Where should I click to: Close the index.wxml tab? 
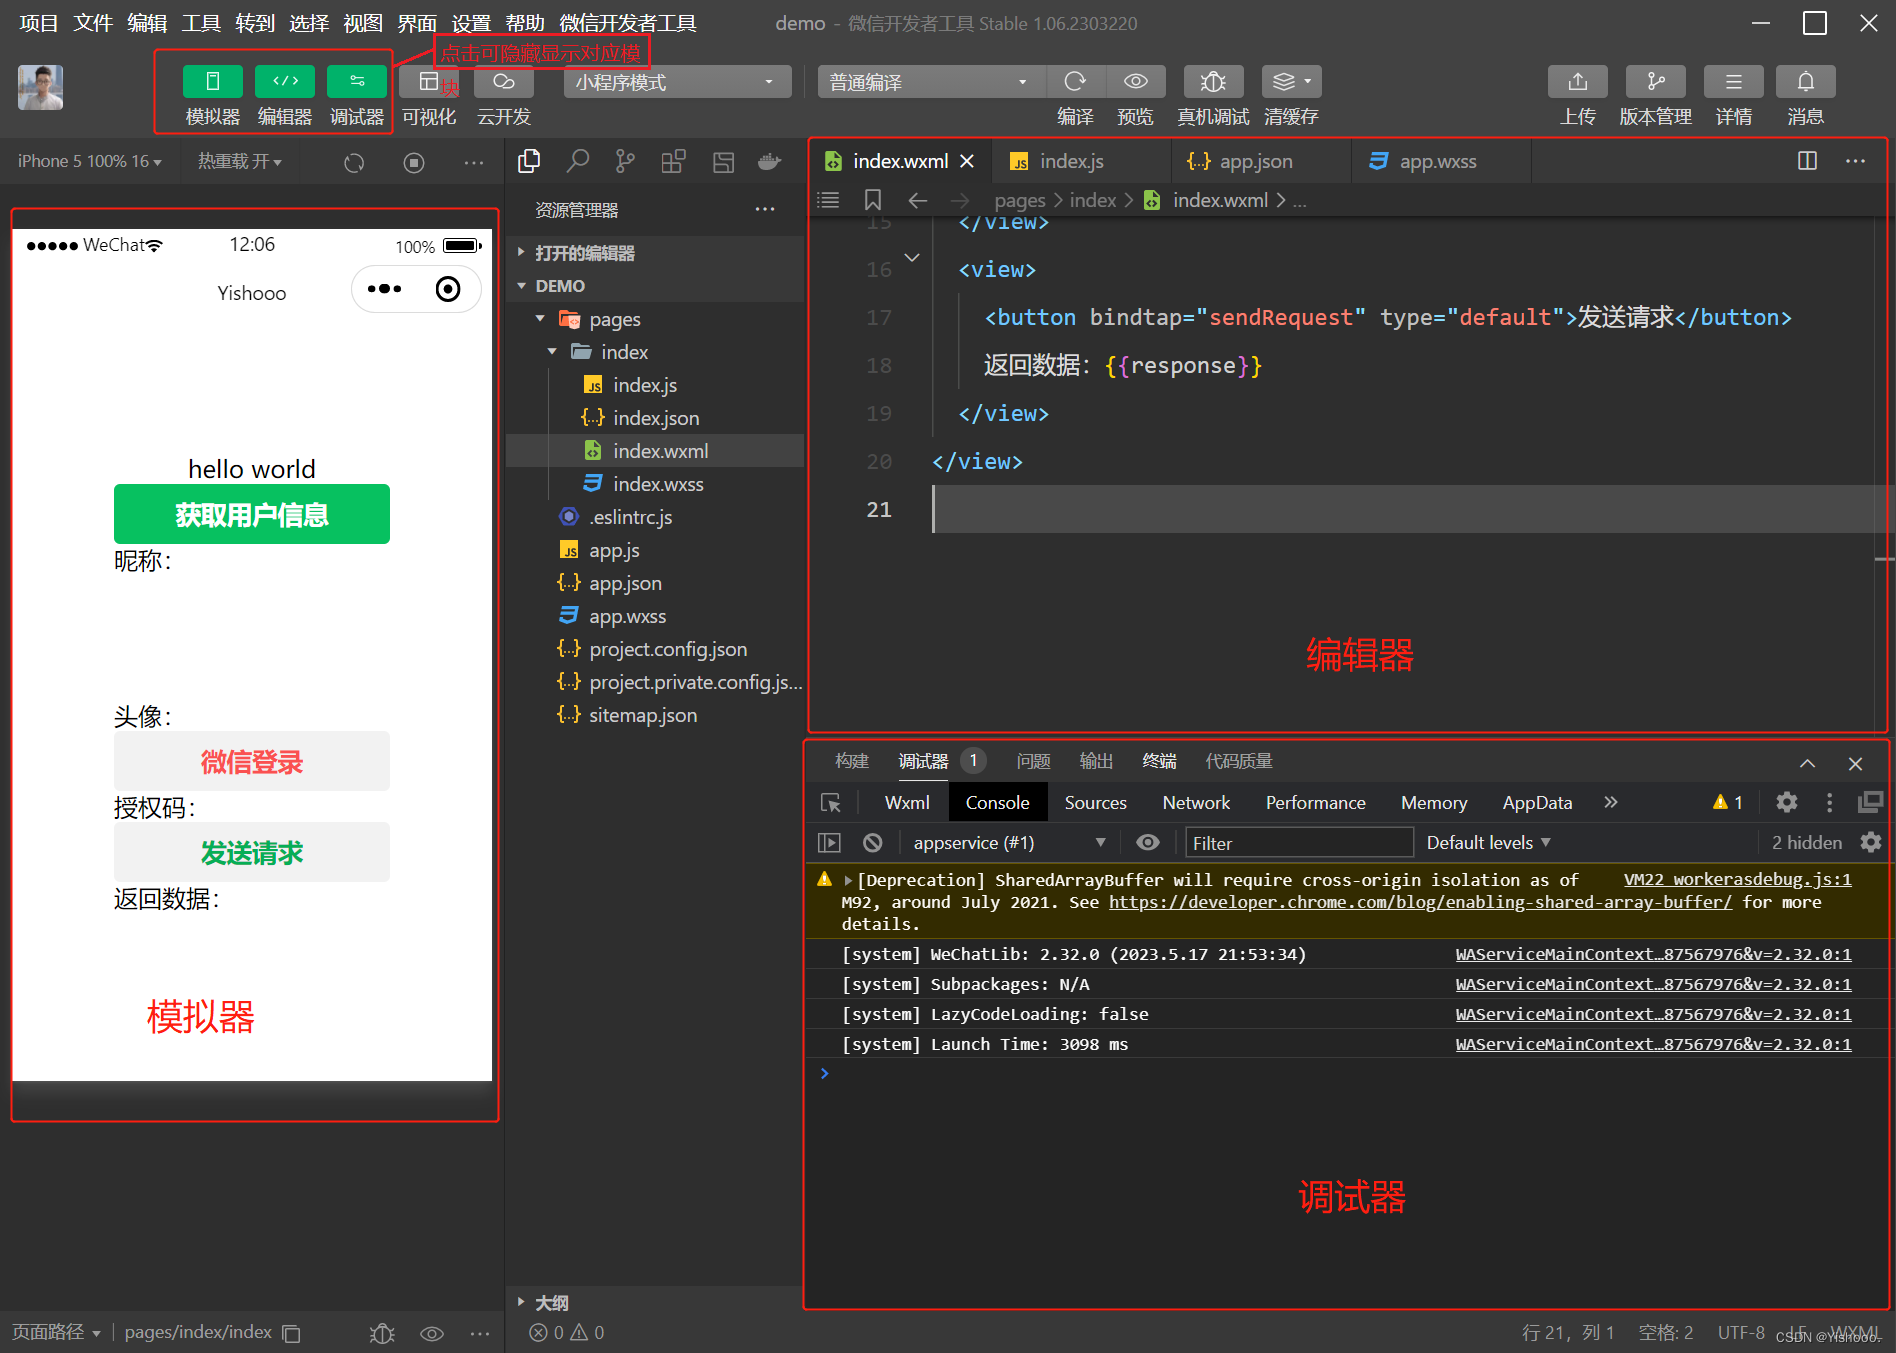tap(967, 161)
